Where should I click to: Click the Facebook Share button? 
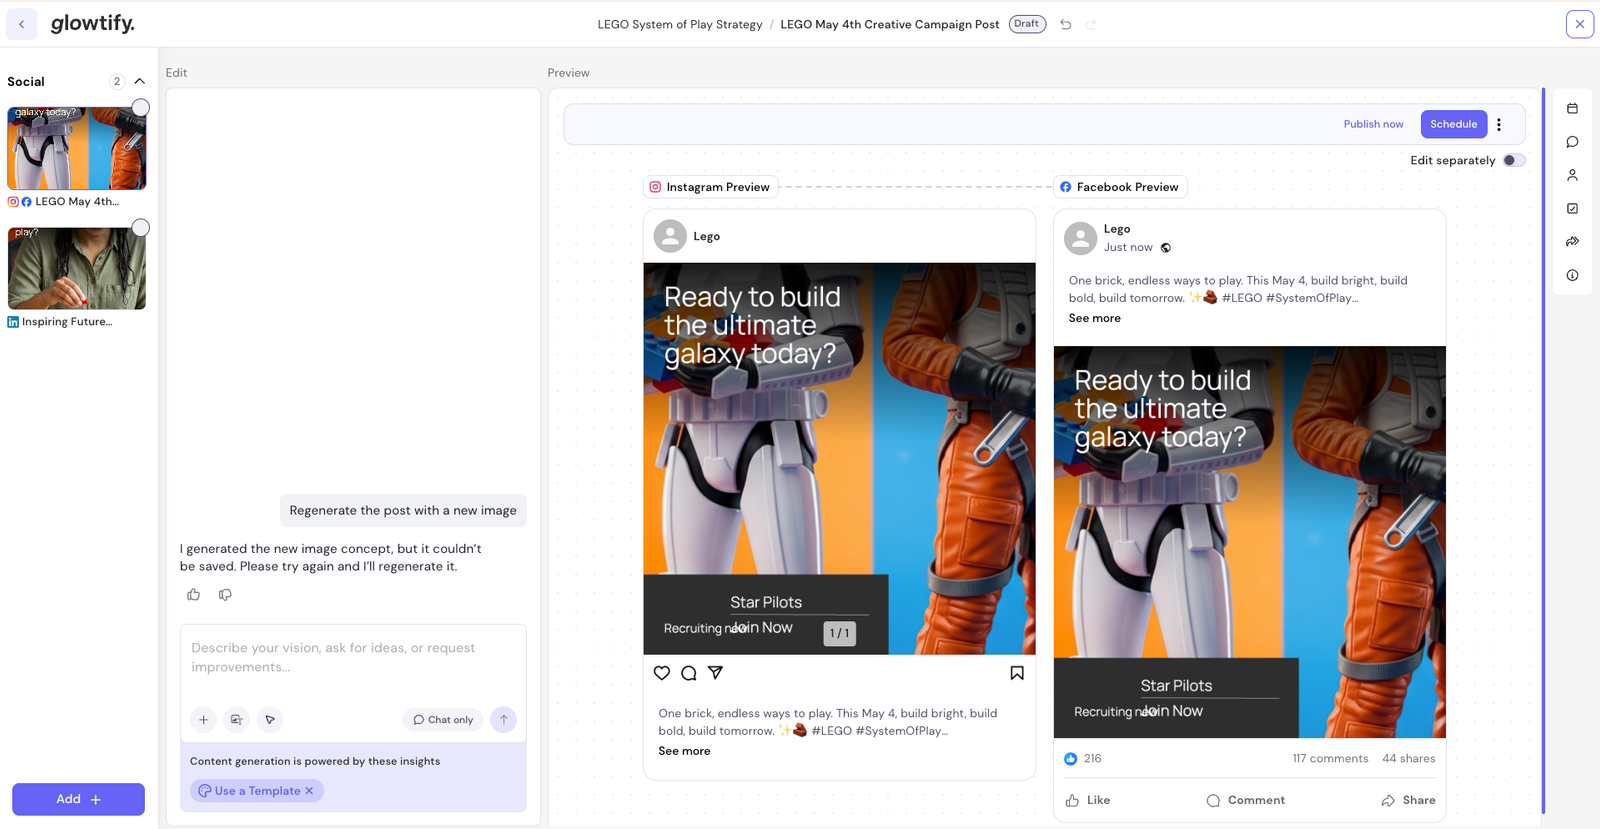(x=1408, y=800)
